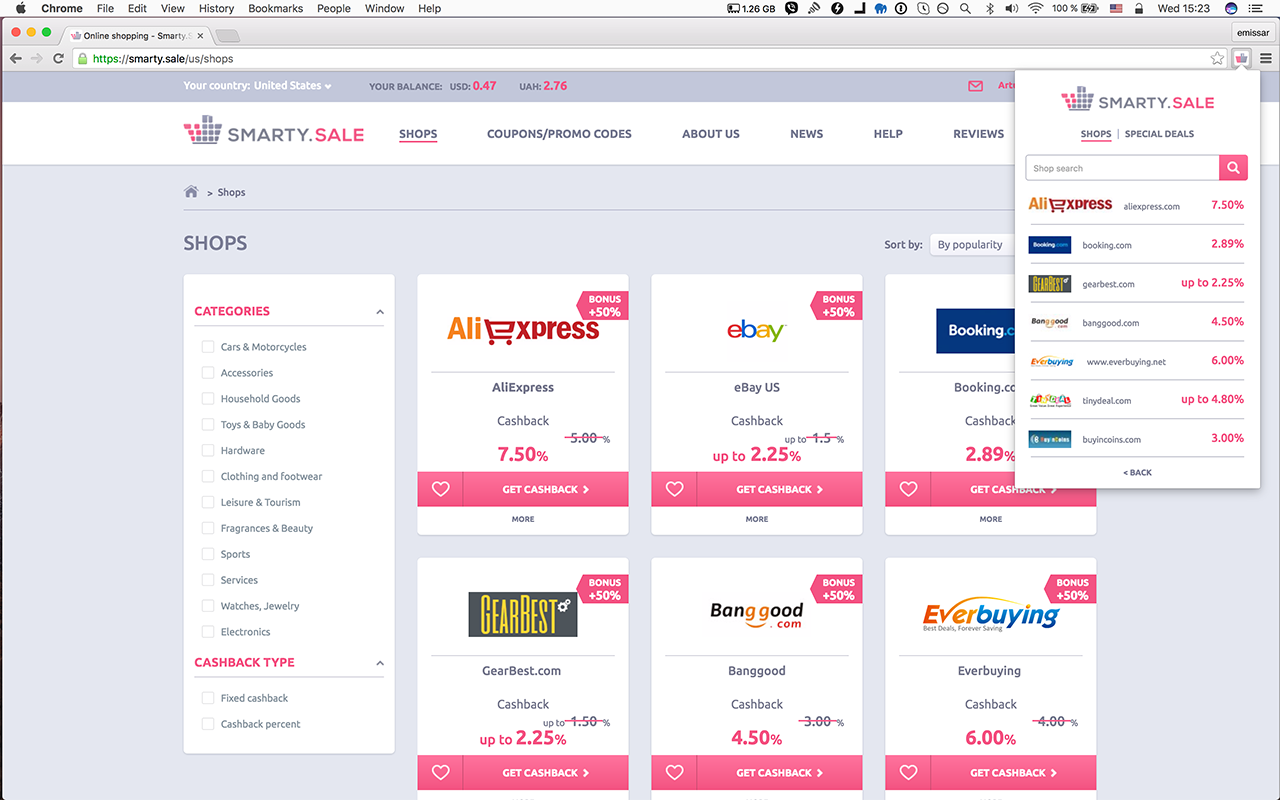
Task: Click the magnifier search button in popup
Action: (1233, 168)
